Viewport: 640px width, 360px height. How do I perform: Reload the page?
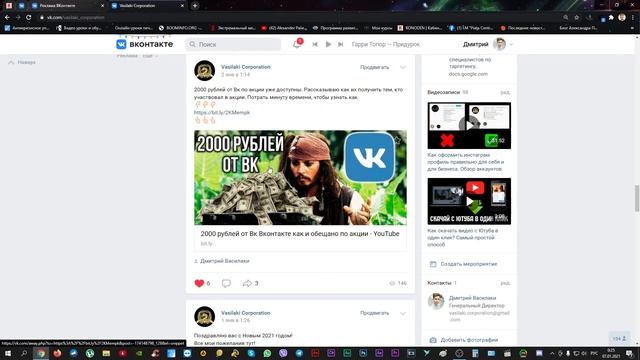(29, 18)
